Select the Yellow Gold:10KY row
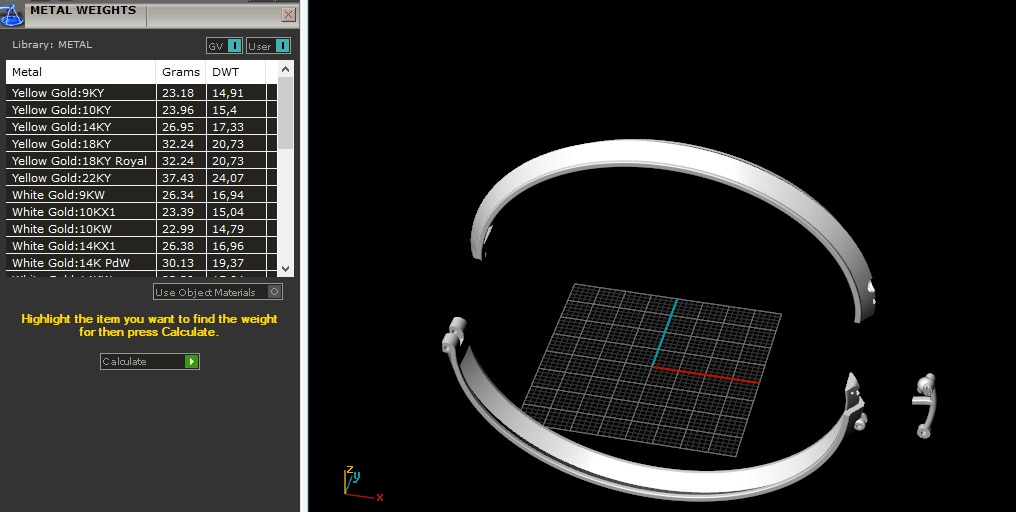 click(x=141, y=110)
